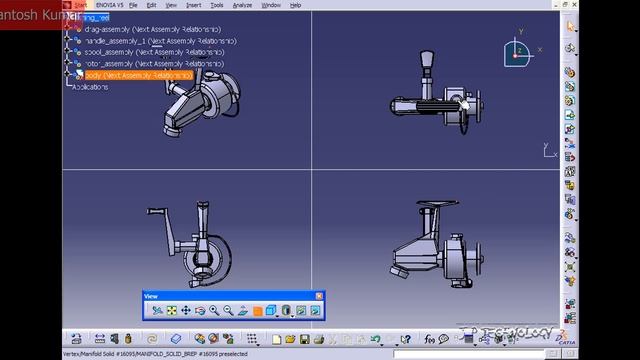The width and height of the screenshot is (640, 360).
Task: Expand the rotor_assembly tree node
Action: [67, 62]
